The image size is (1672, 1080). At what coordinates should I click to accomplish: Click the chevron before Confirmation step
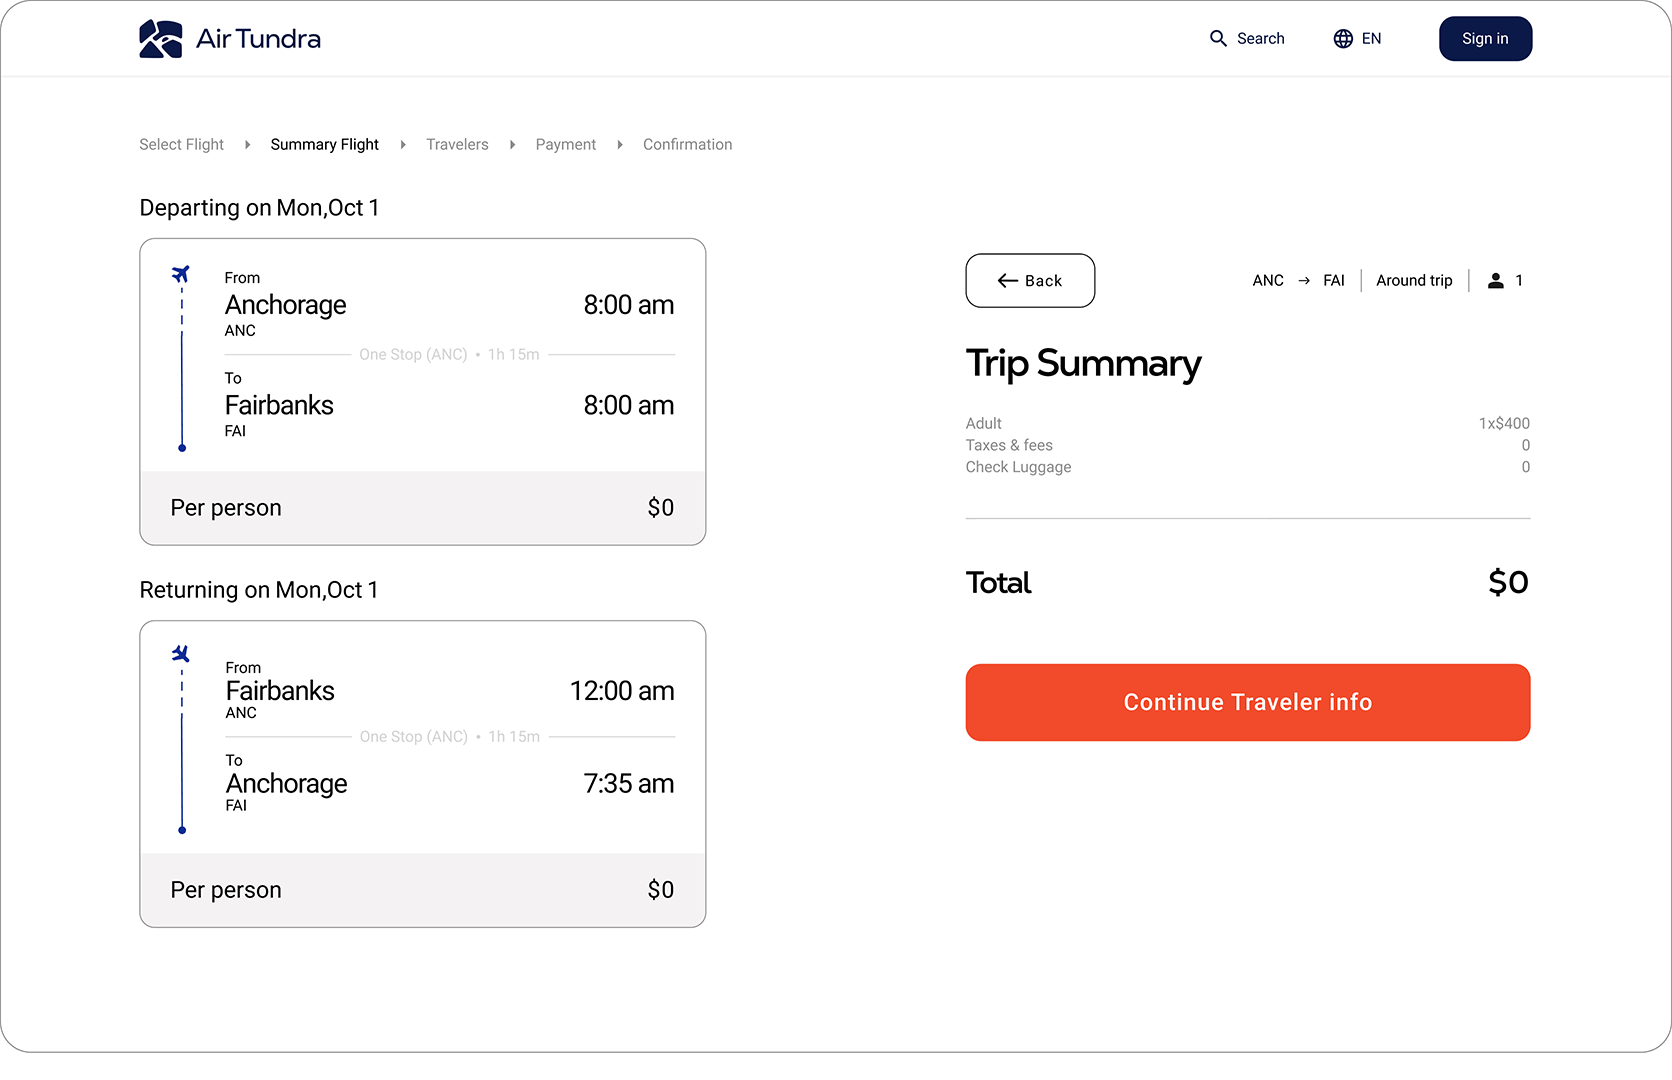[x=620, y=145]
